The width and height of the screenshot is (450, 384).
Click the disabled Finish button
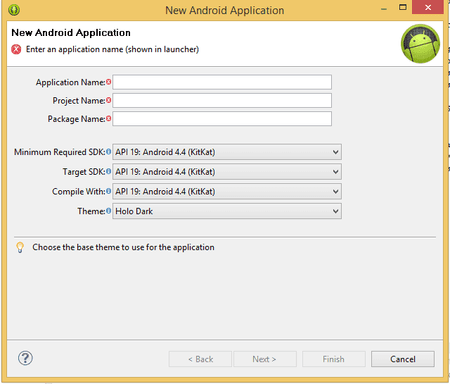click(x=334, y=359)
